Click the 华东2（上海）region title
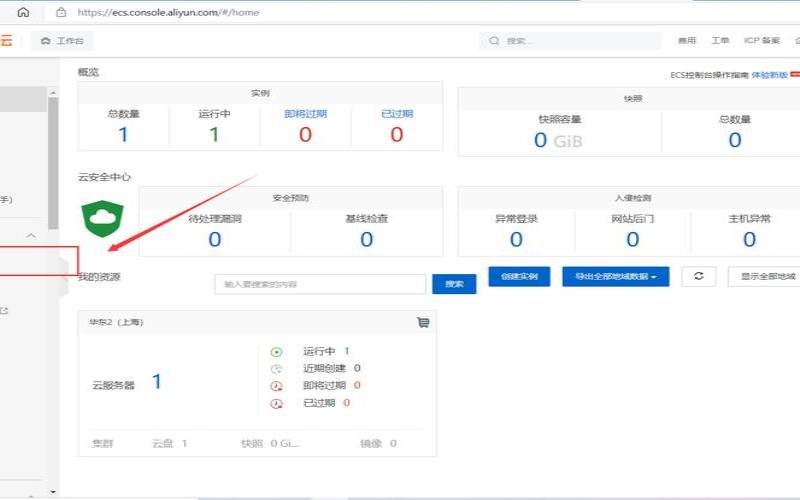 (116, 322)
